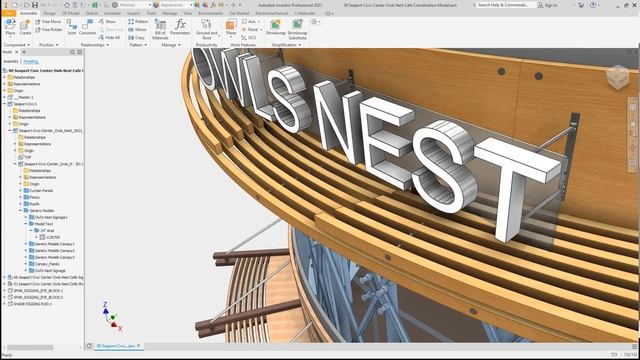Switch to the Collaborate ribbon tab
The height and width of the screenshot is (360, 640).
click(305, 13)
